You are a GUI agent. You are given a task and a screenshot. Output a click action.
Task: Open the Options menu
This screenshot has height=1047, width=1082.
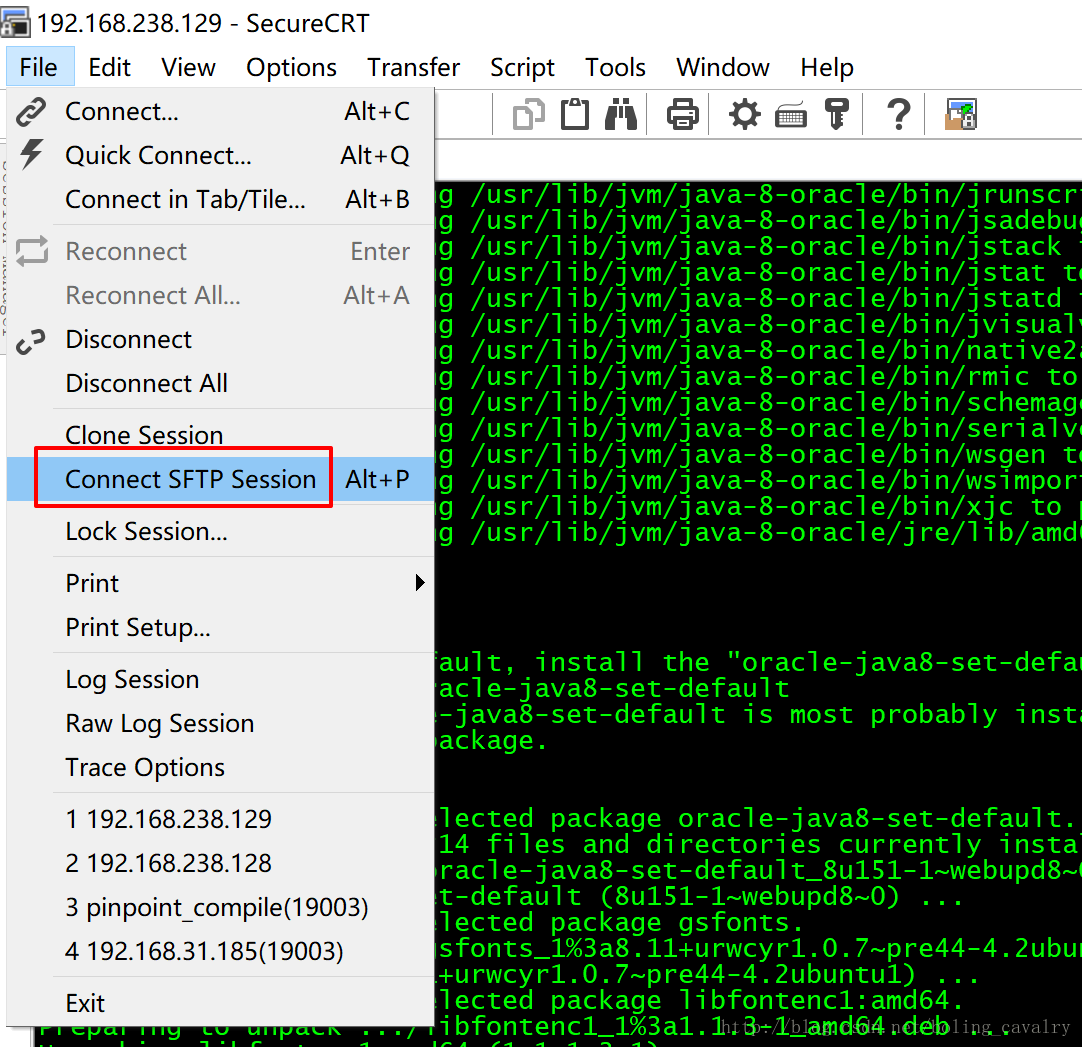click(x=291, y=67)
